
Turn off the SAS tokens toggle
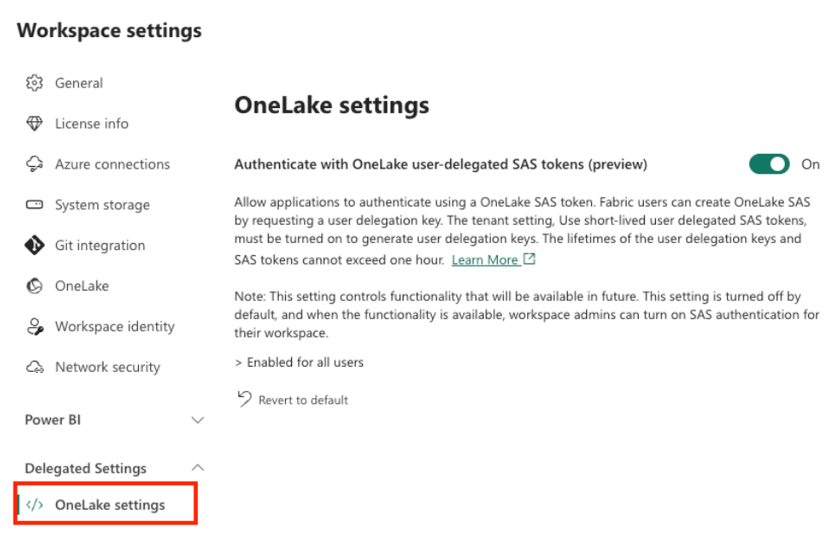point(769,164)
